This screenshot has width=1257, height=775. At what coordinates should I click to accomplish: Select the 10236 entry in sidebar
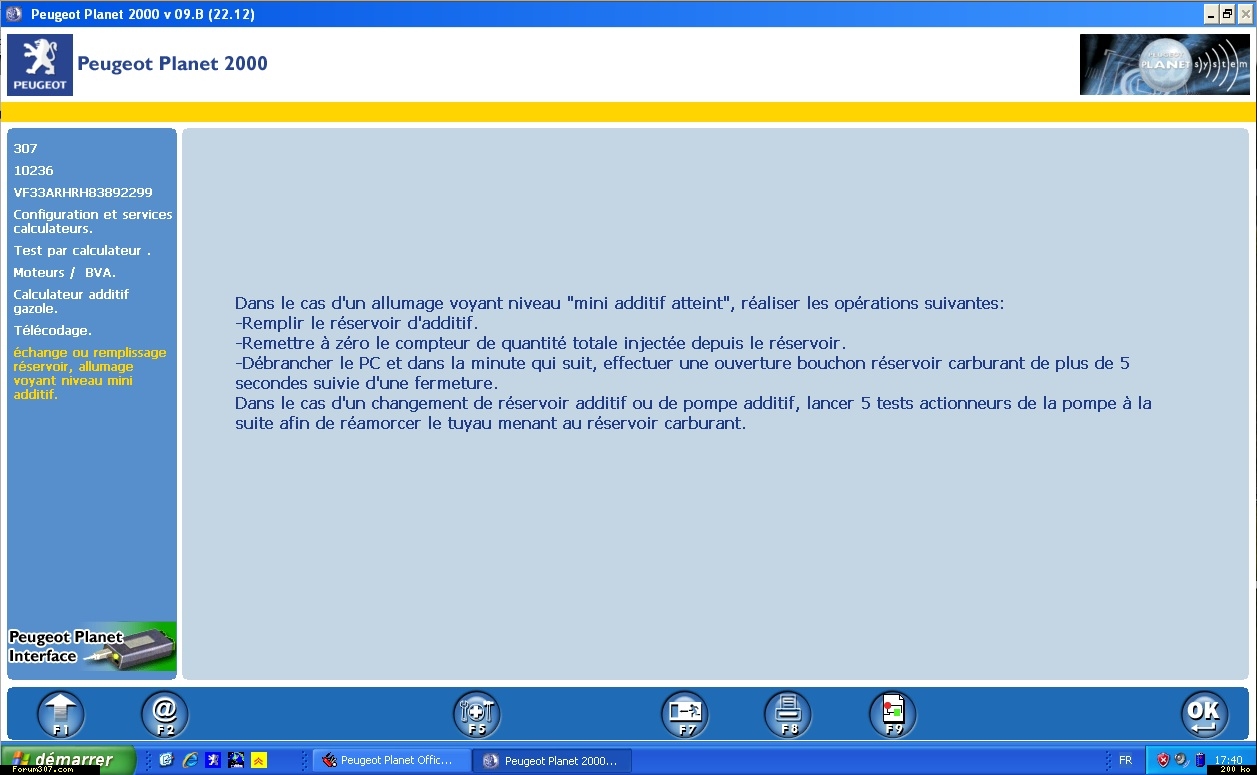(33, 171)
